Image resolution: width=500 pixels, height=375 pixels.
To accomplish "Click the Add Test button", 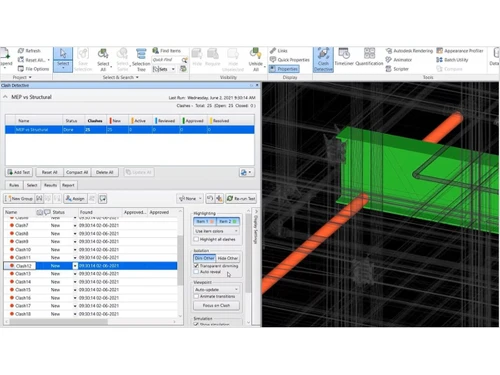I will 19,172.
